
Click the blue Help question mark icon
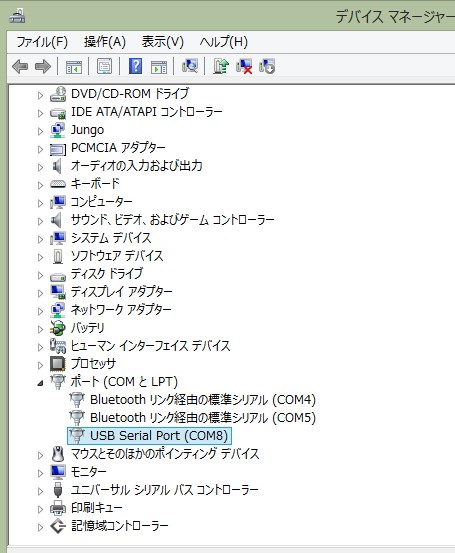(135, 66)
